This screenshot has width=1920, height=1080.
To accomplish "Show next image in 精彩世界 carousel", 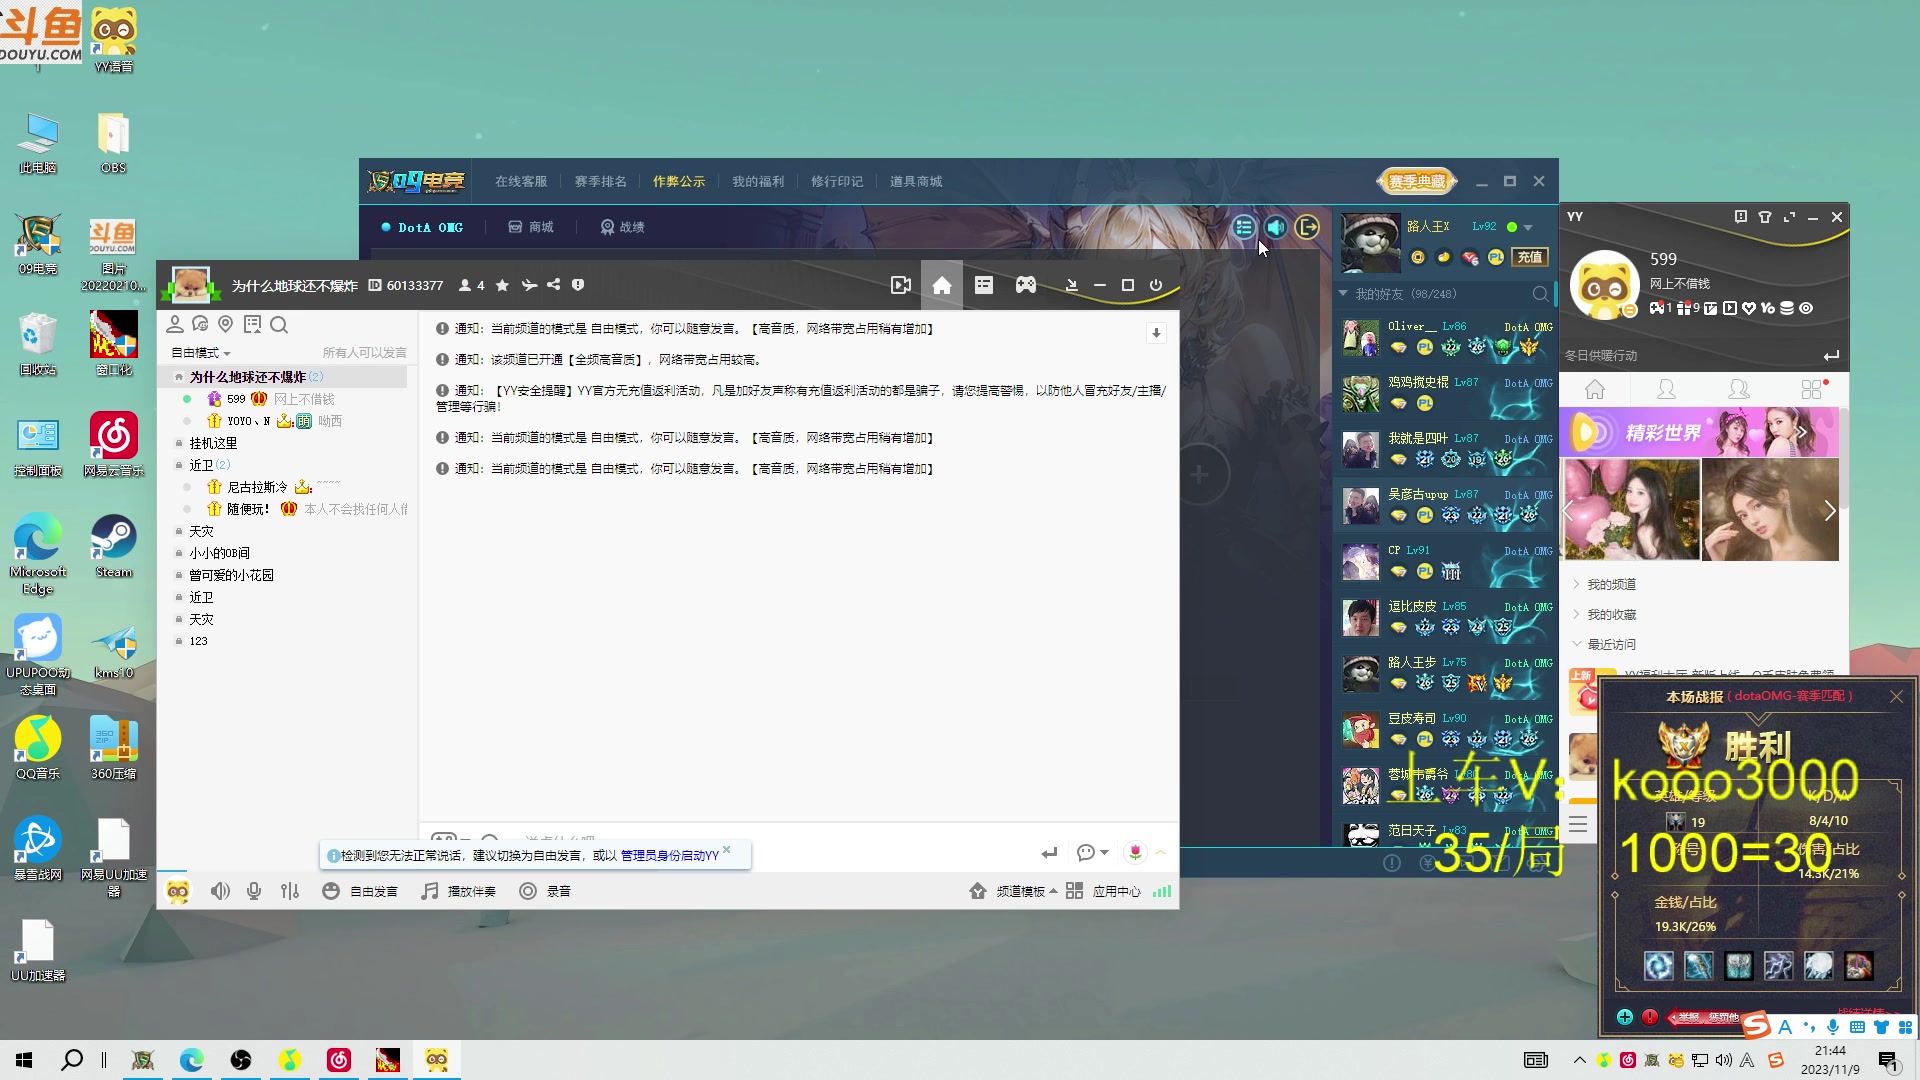I will (1829, 511).
